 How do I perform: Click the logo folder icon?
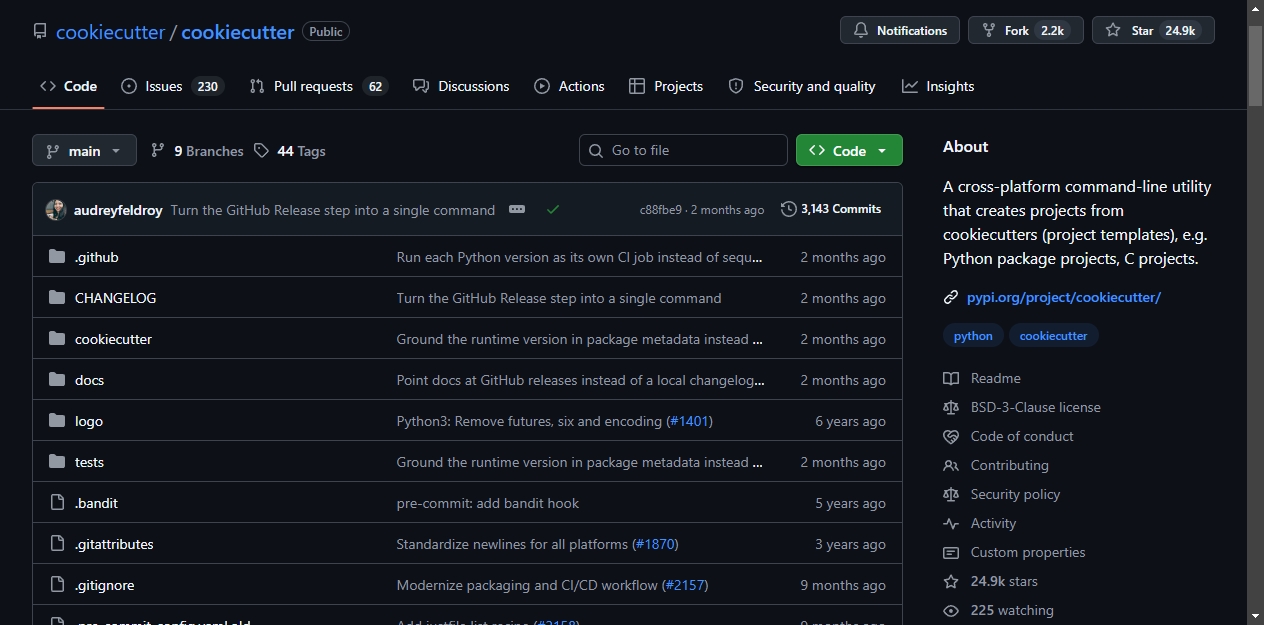pos(57,421)
